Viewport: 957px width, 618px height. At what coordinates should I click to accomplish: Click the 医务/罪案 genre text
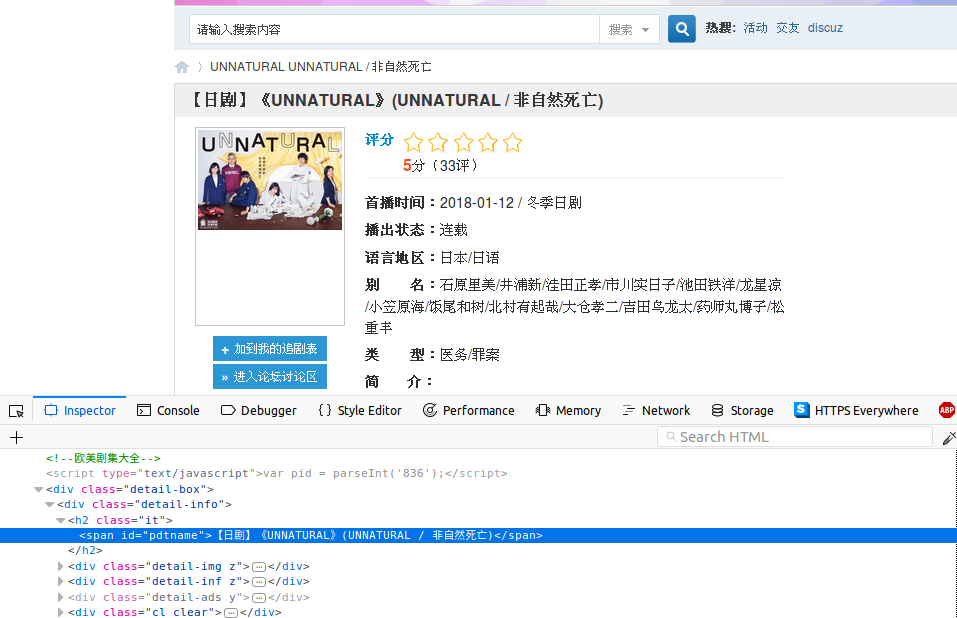(469, 354)
